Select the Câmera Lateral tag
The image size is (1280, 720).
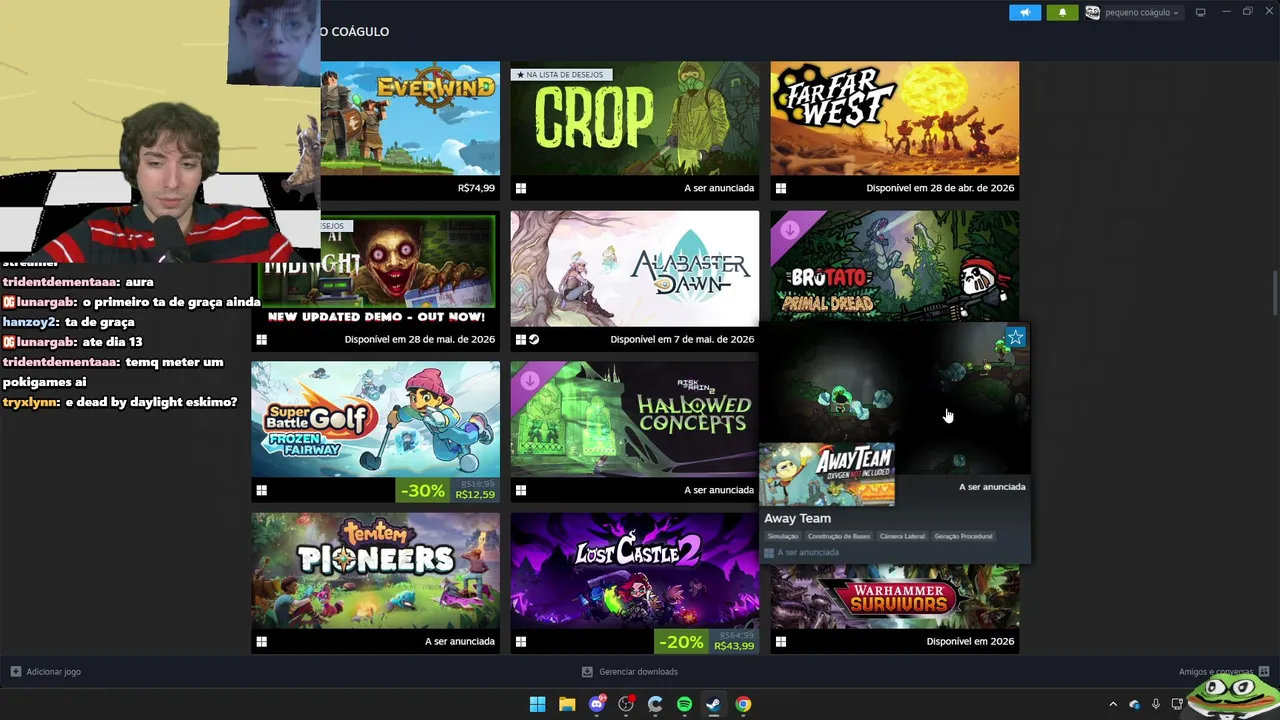click(x=902, y=536)
